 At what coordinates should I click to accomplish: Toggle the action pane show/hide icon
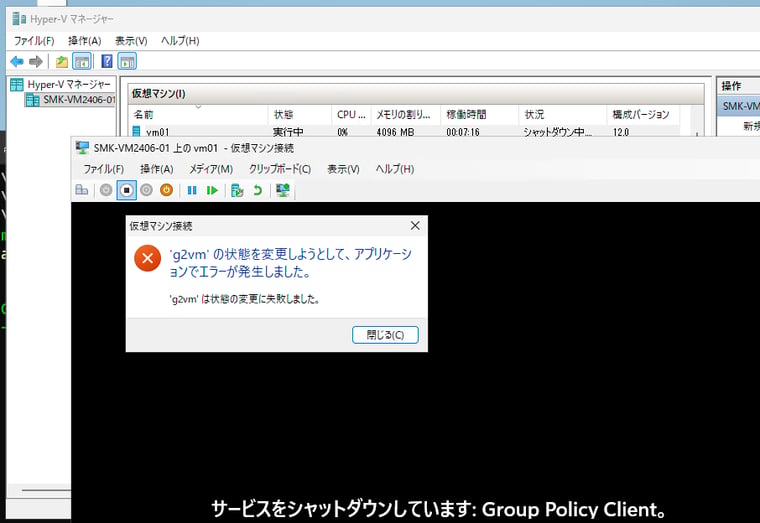pyautogui.click(x=127, y=62)
